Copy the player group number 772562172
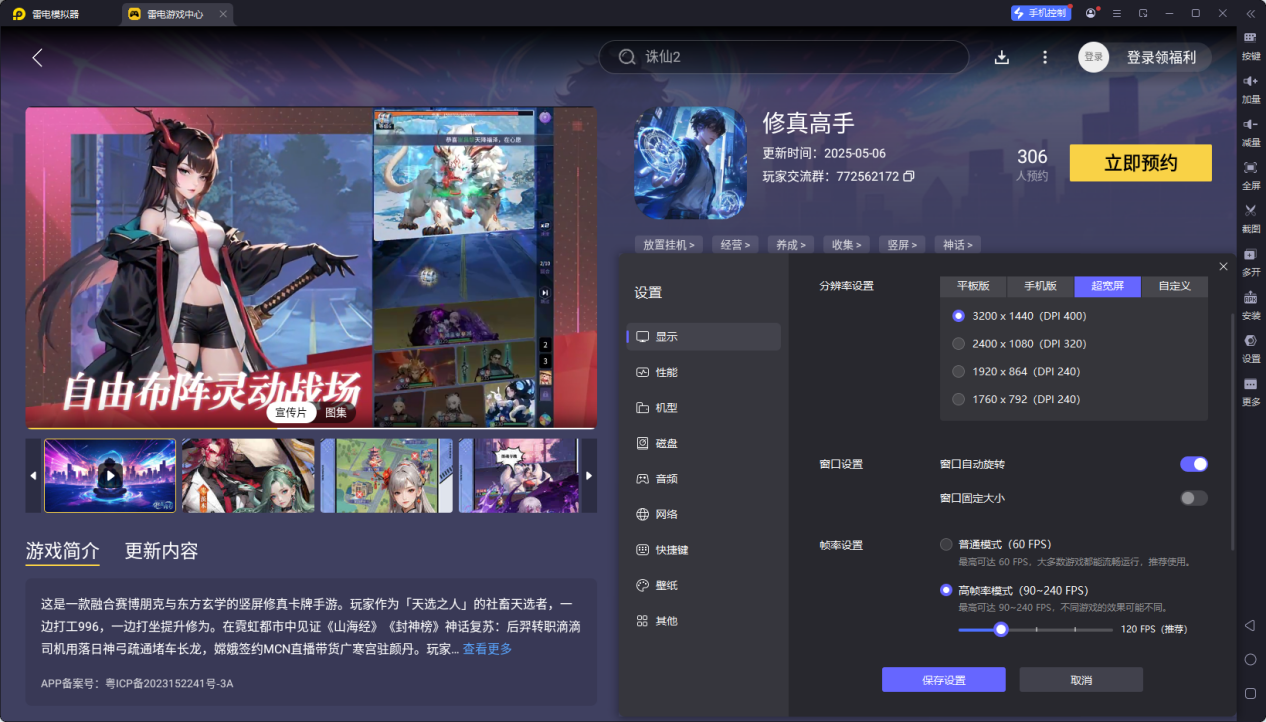Screen dimensions: 1266x722 point(909,177)
